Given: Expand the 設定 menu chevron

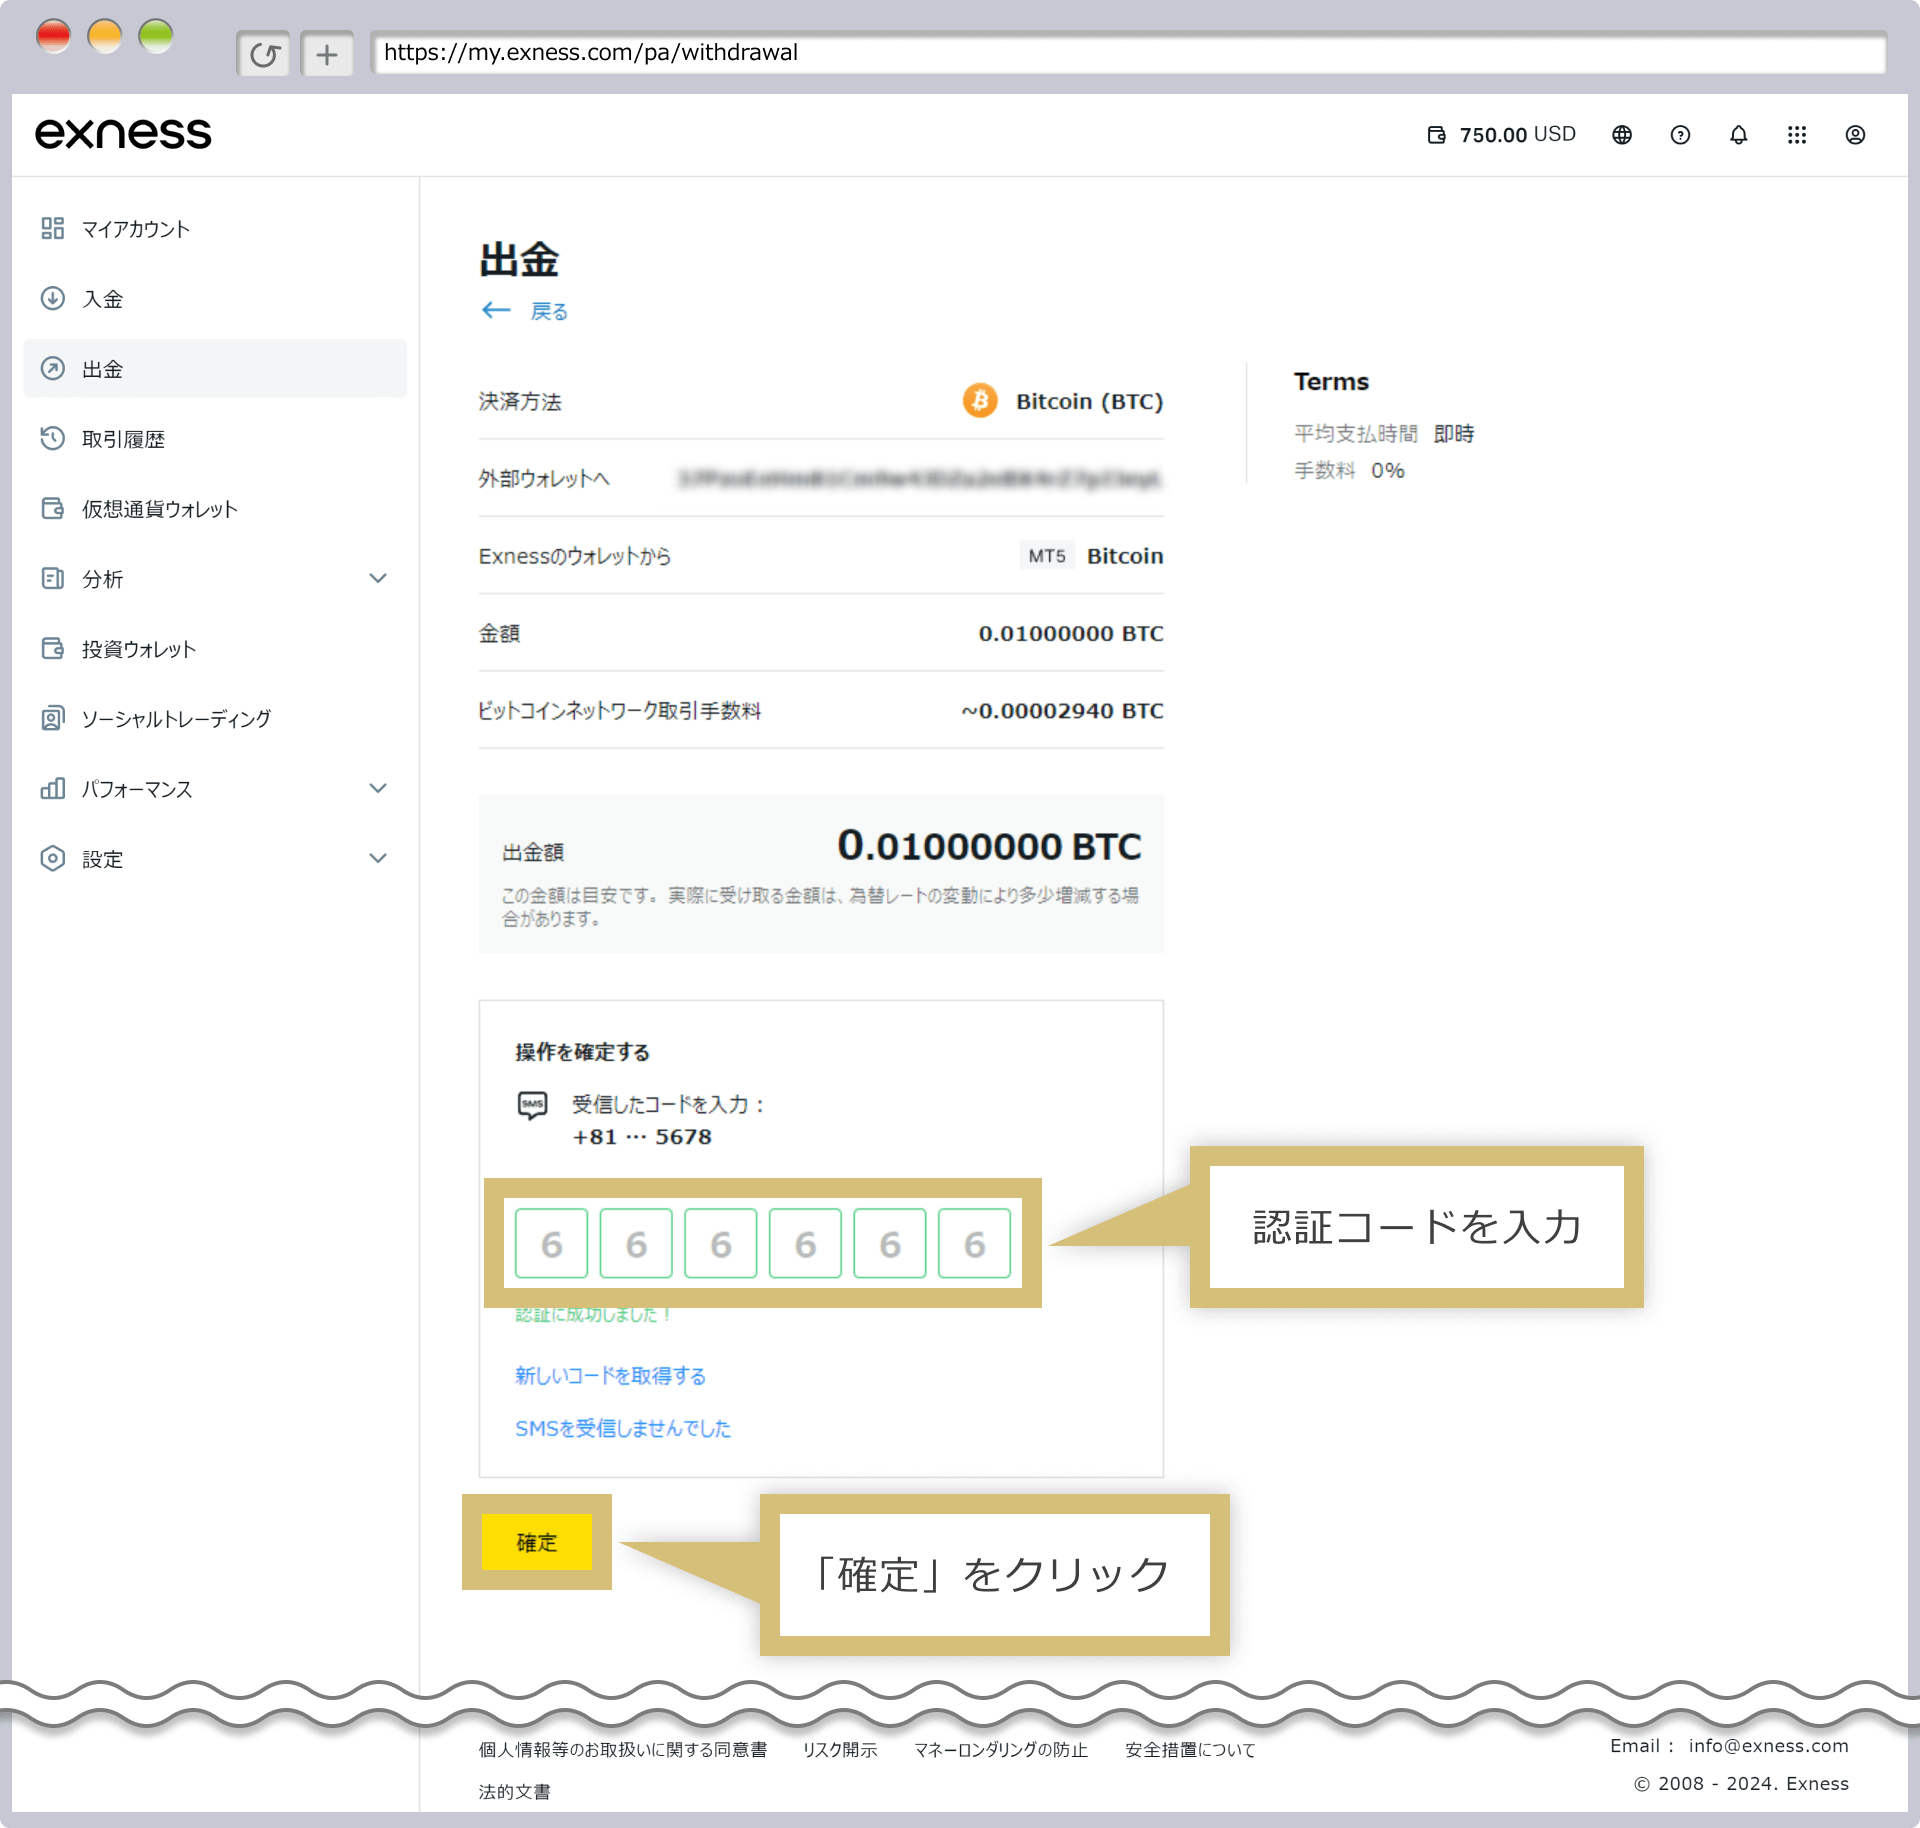Looking at the screenshot, I should point(378,858).
